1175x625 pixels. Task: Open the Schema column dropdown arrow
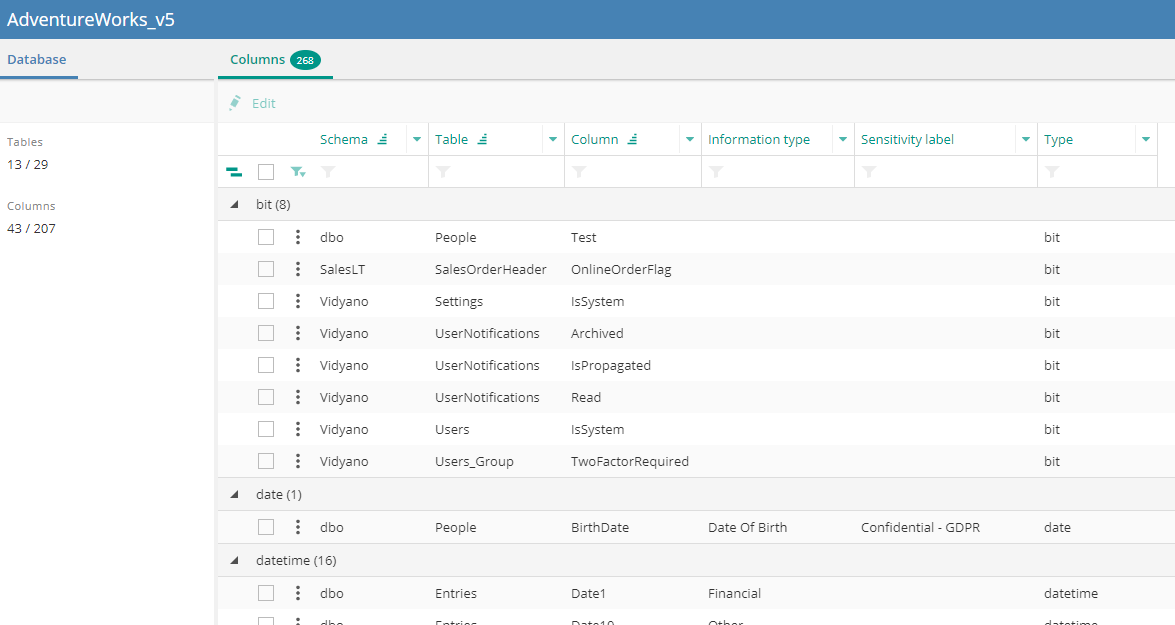(x=417, y=139)
